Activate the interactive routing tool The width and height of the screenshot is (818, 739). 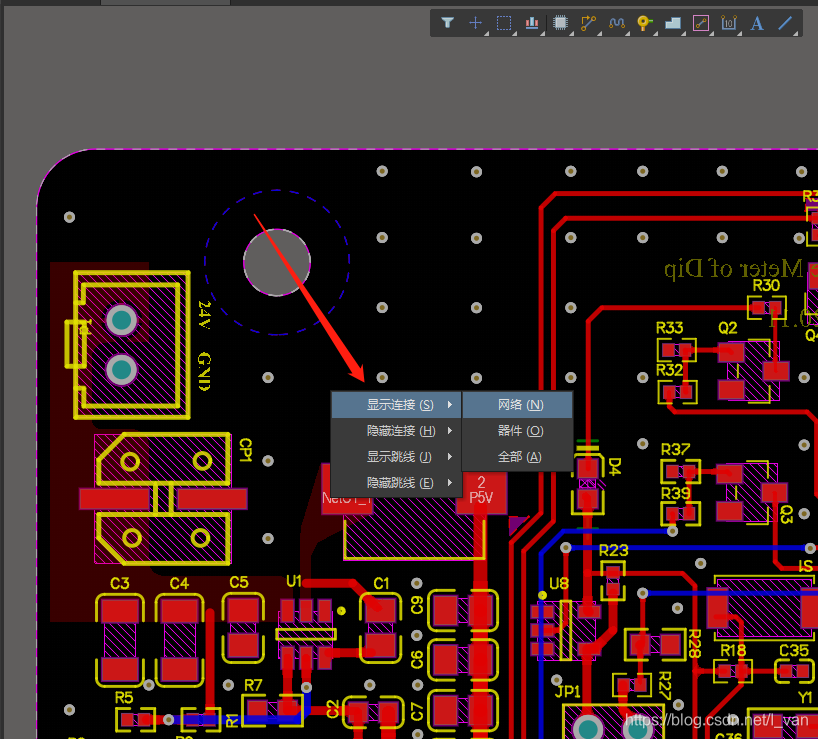[x=588, y=22]
